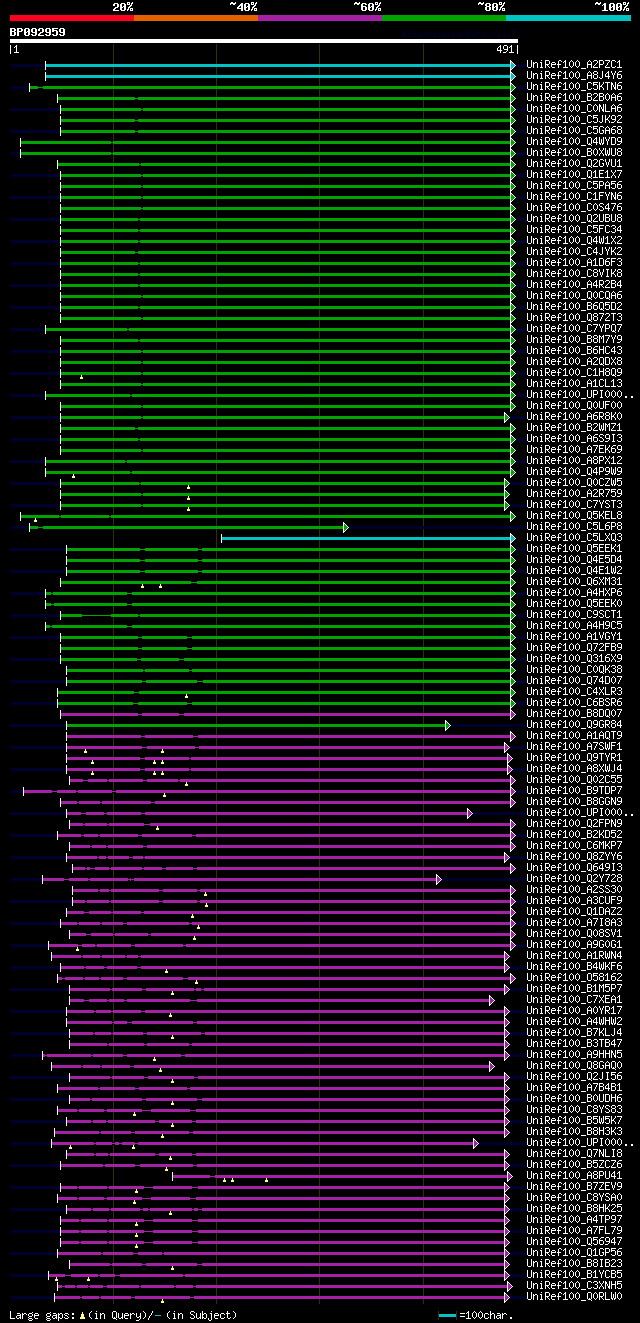Click the green alignment bar for Q9GR84
This screenshot has height=1323, width=640.
257,724
